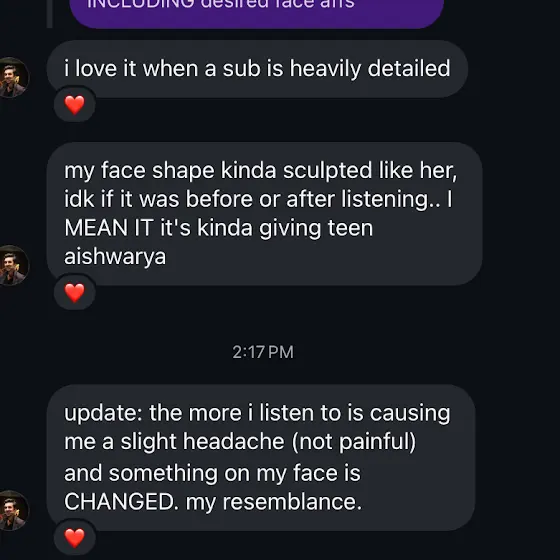Click the 2:17 PM timestamp

point(263,352)
